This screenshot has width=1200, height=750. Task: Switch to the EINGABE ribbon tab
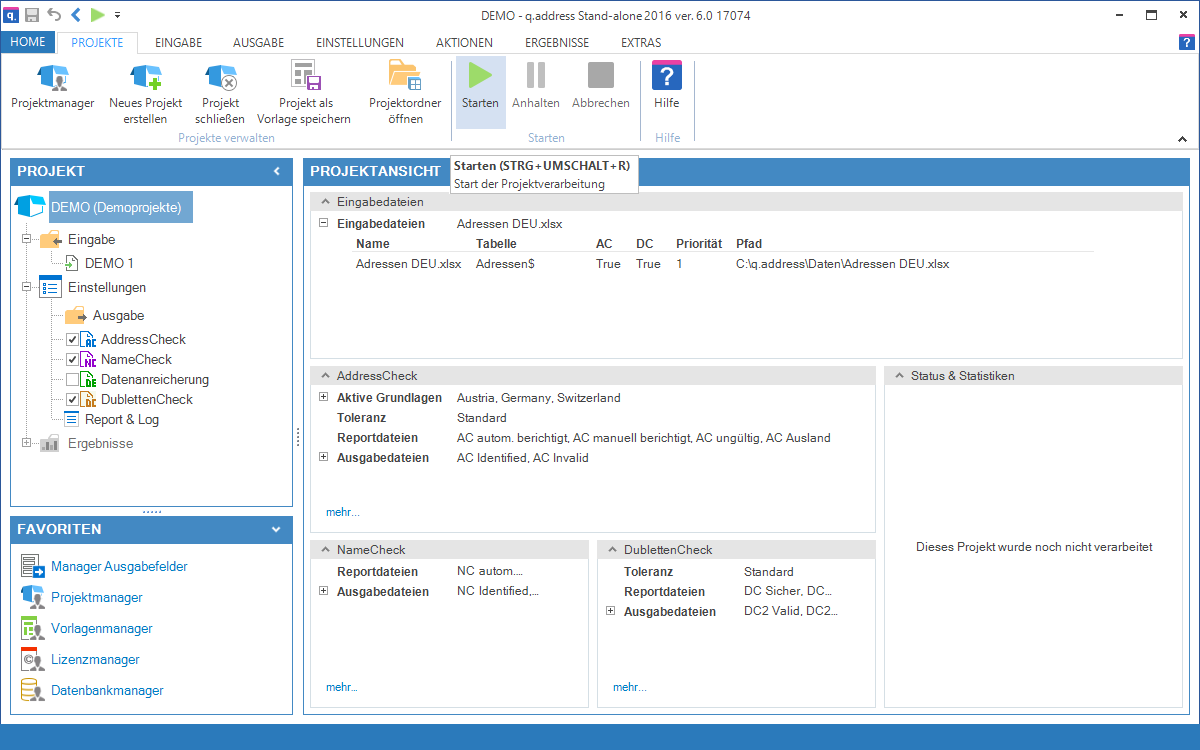179,43
